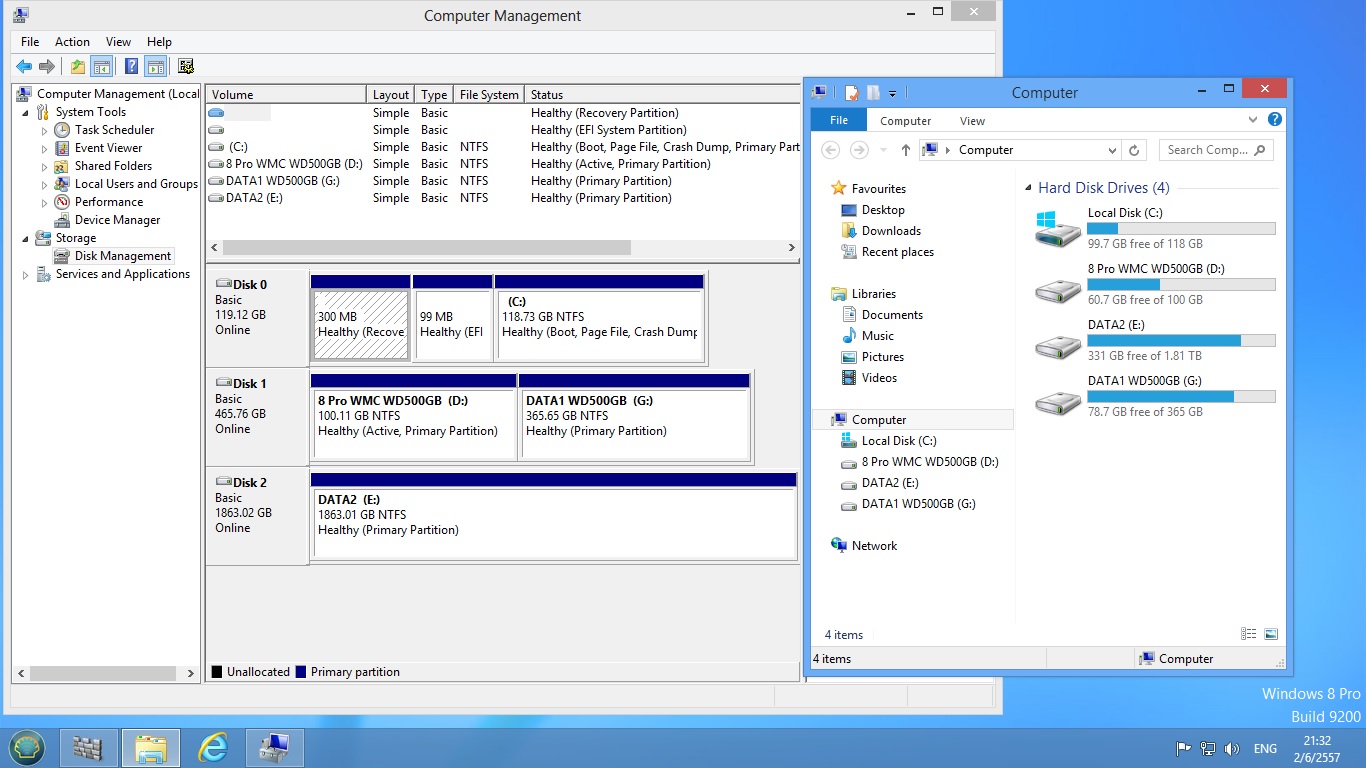Toggle the Show/Hide Action Pane toolbar button
The width and height of the screenshot is (1366, 768).
point(155,67)
